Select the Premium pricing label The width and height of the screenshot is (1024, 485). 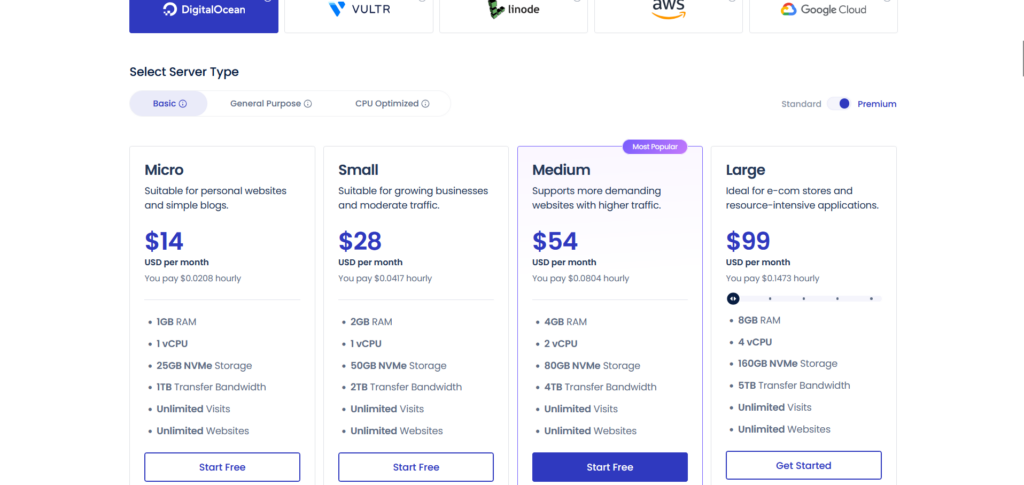tap(877, 104)
